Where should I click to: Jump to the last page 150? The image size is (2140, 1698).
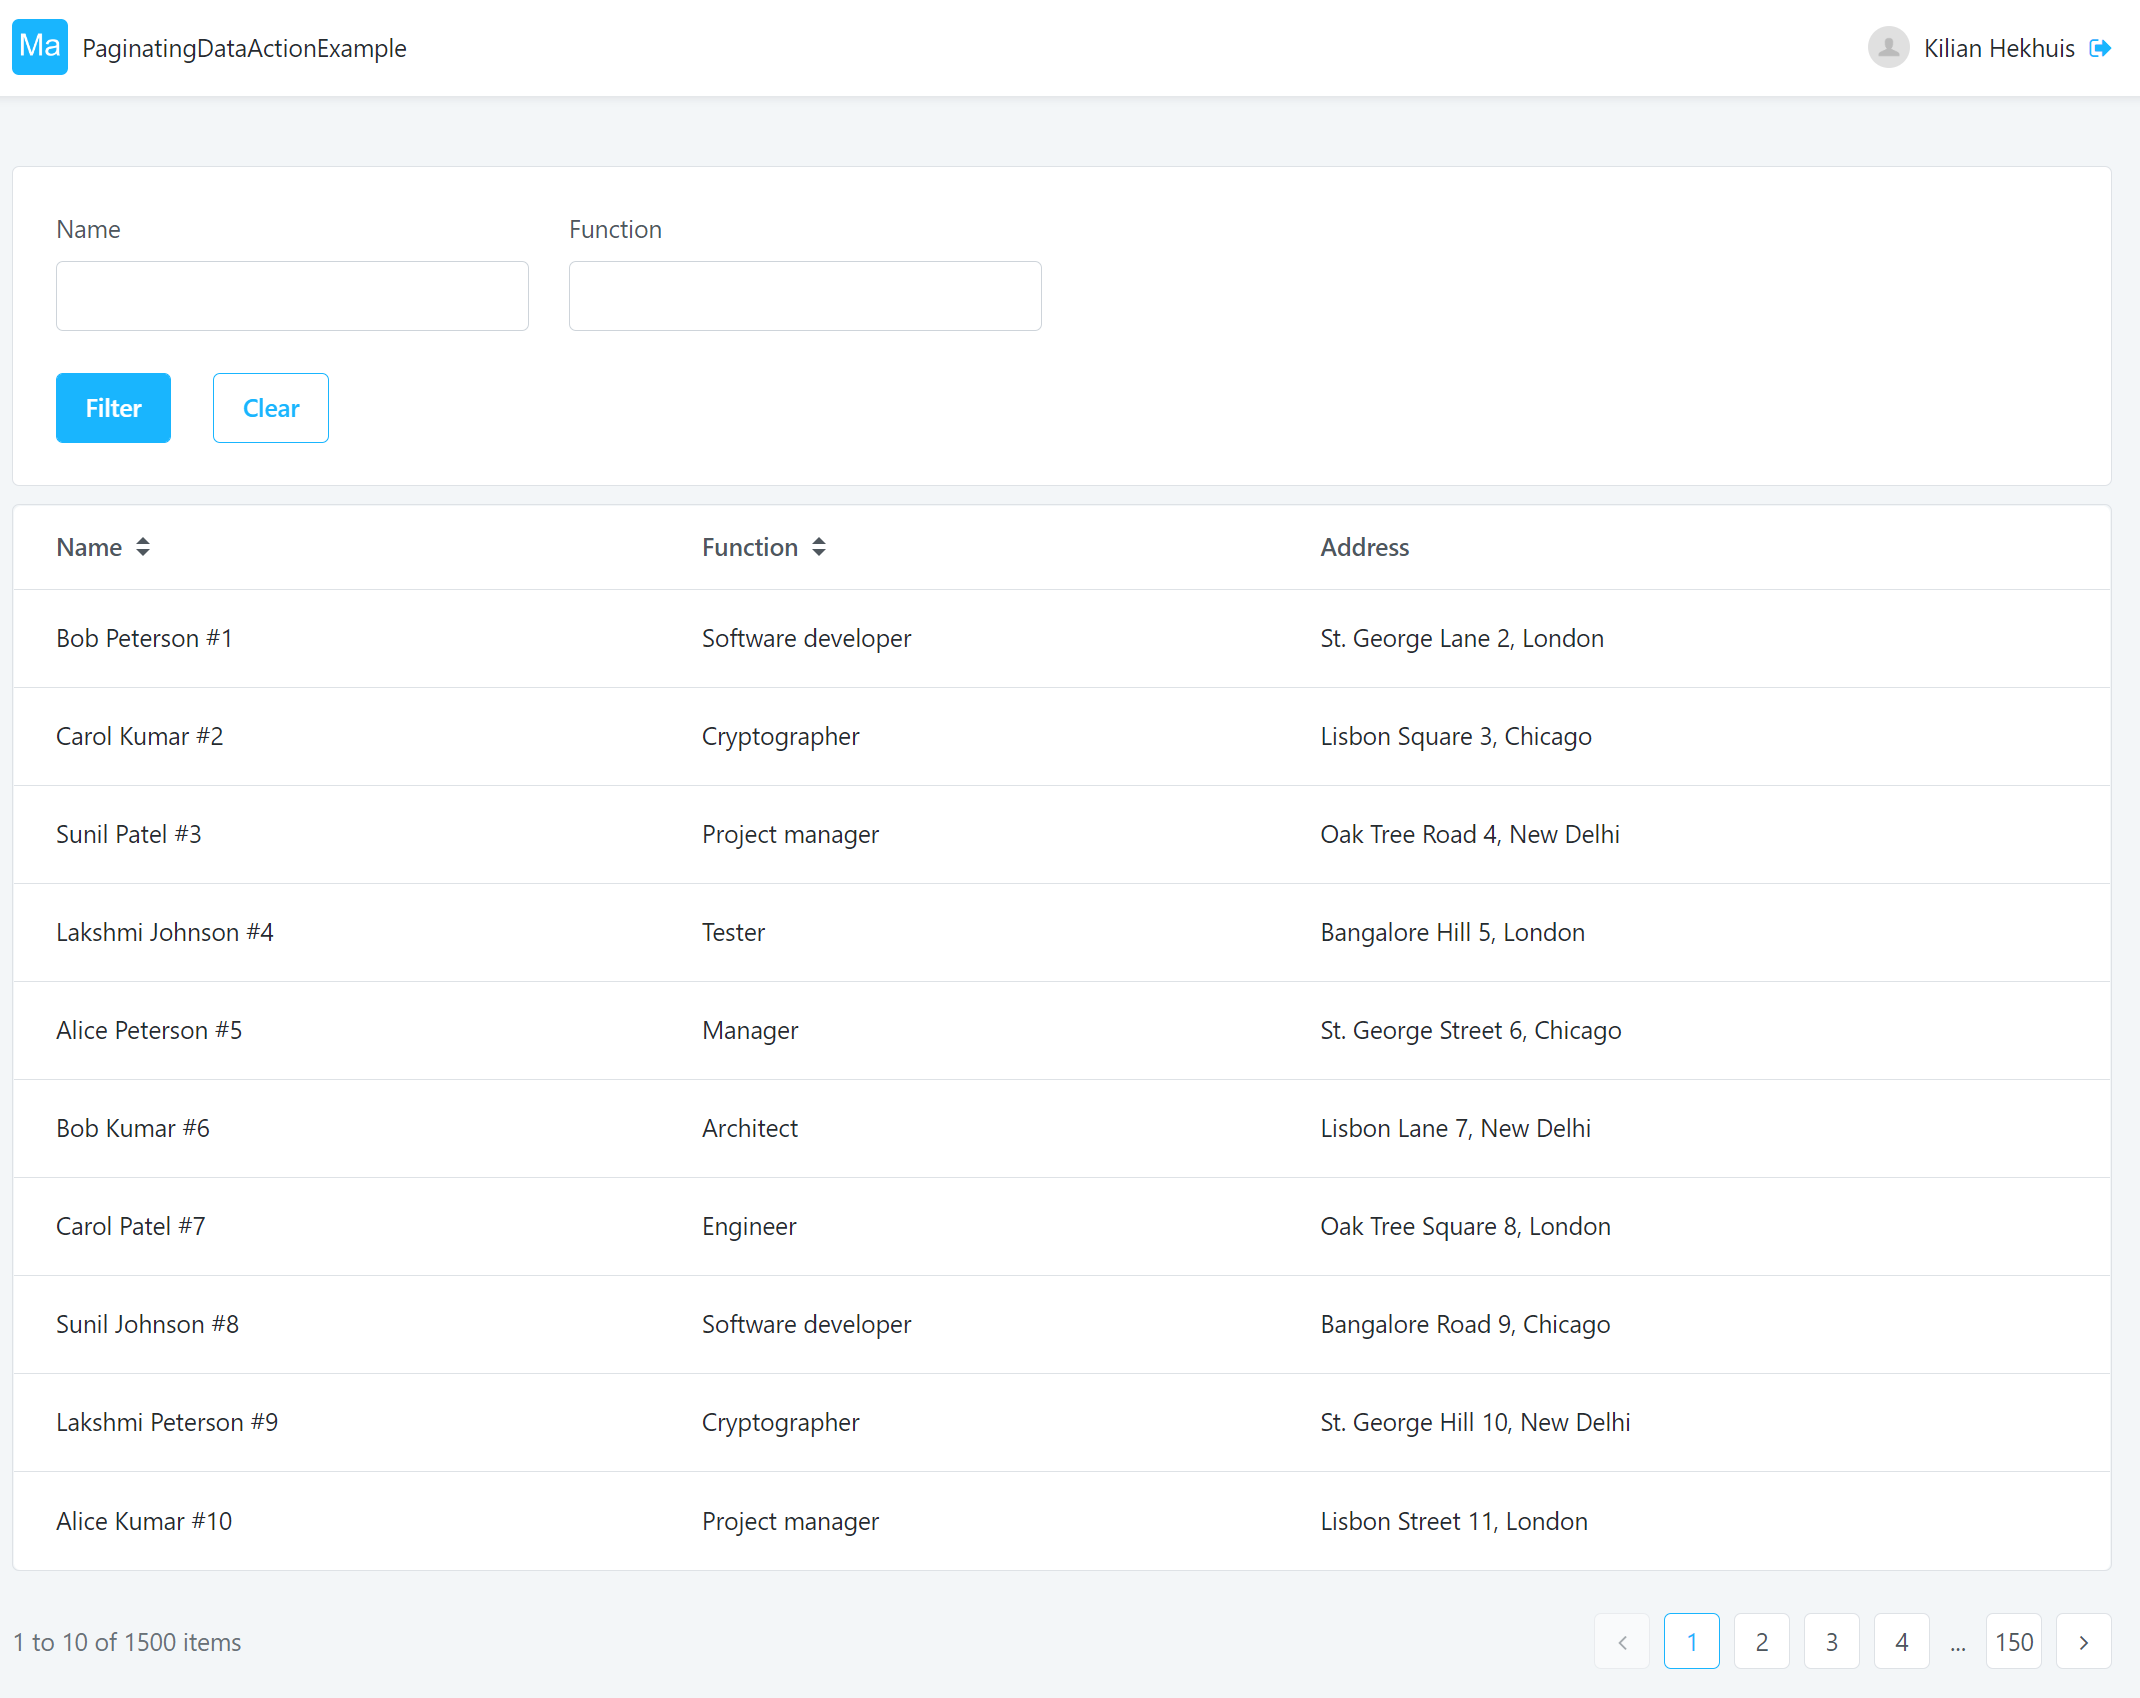pyautogui.click(x=2014, y=1641)
